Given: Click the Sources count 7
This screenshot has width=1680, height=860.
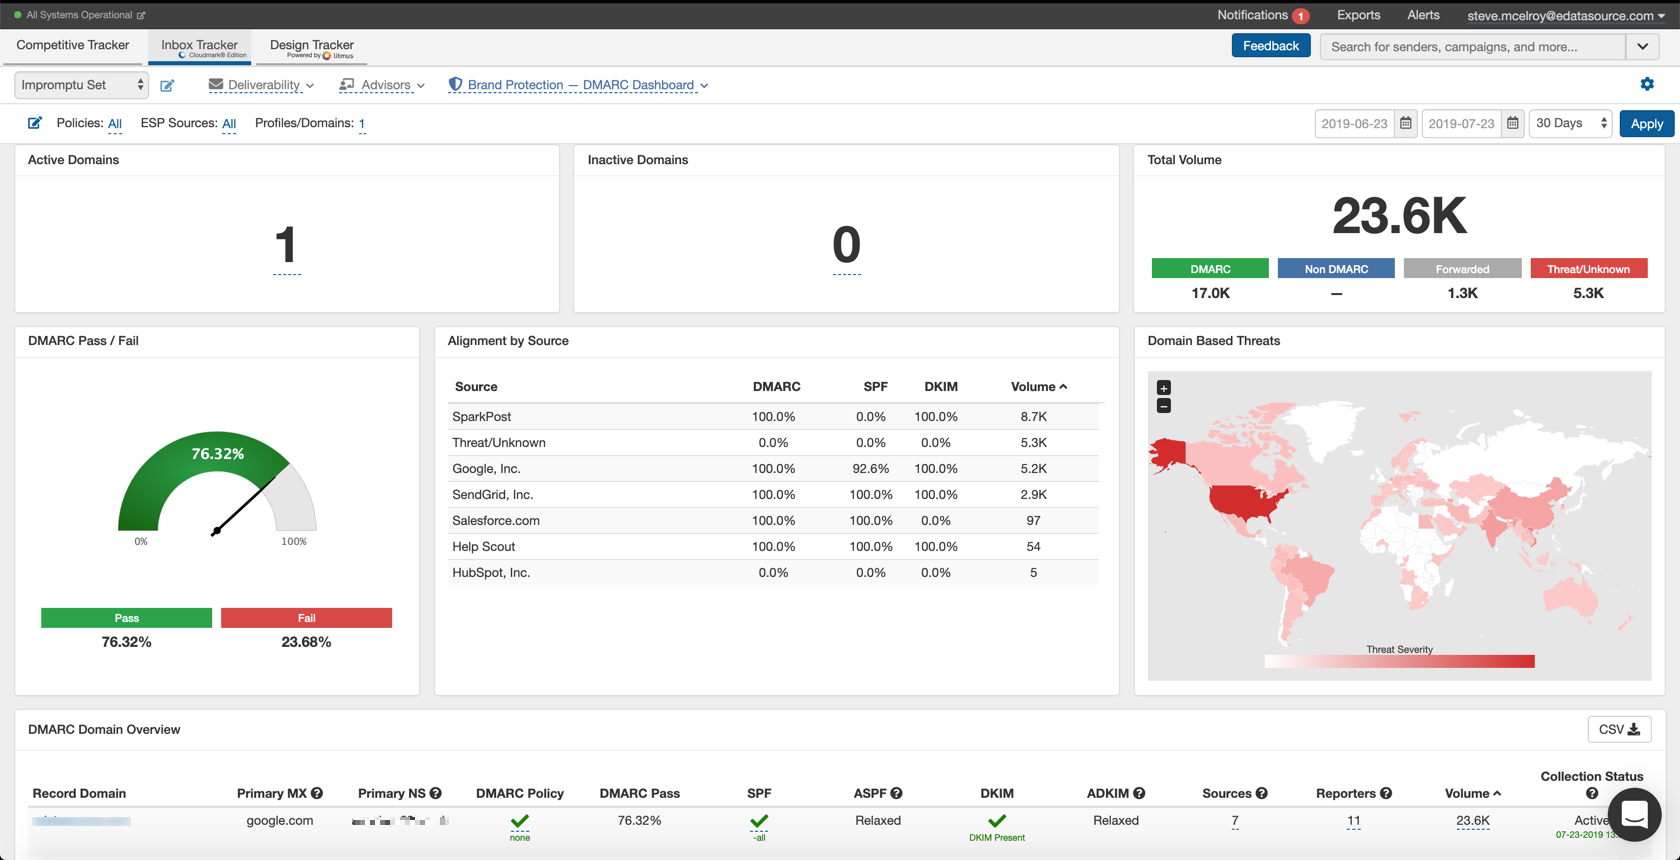Looking at the screenshot, I should (x=1235, y=821).
